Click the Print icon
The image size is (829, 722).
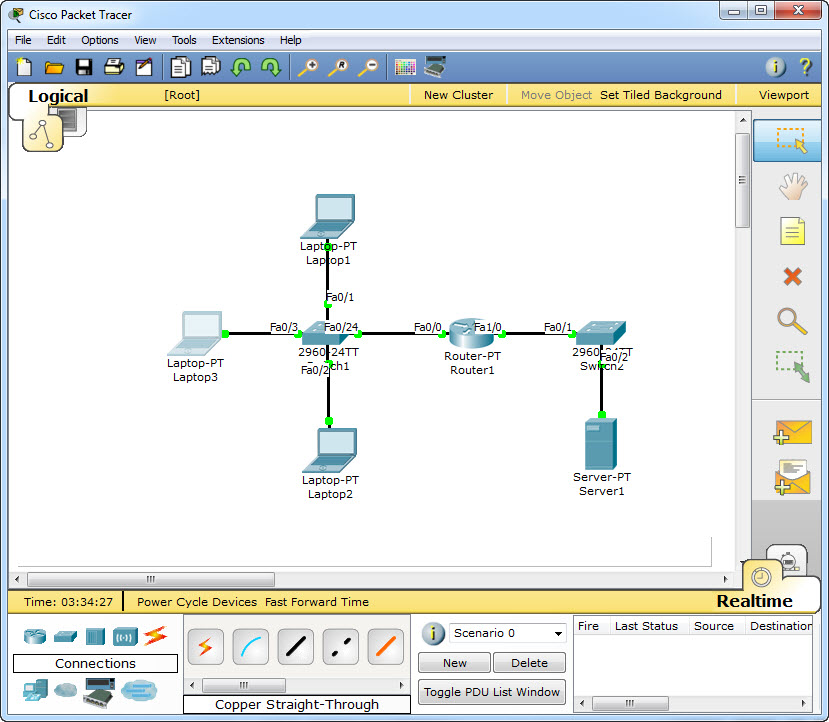click(114, 67)
